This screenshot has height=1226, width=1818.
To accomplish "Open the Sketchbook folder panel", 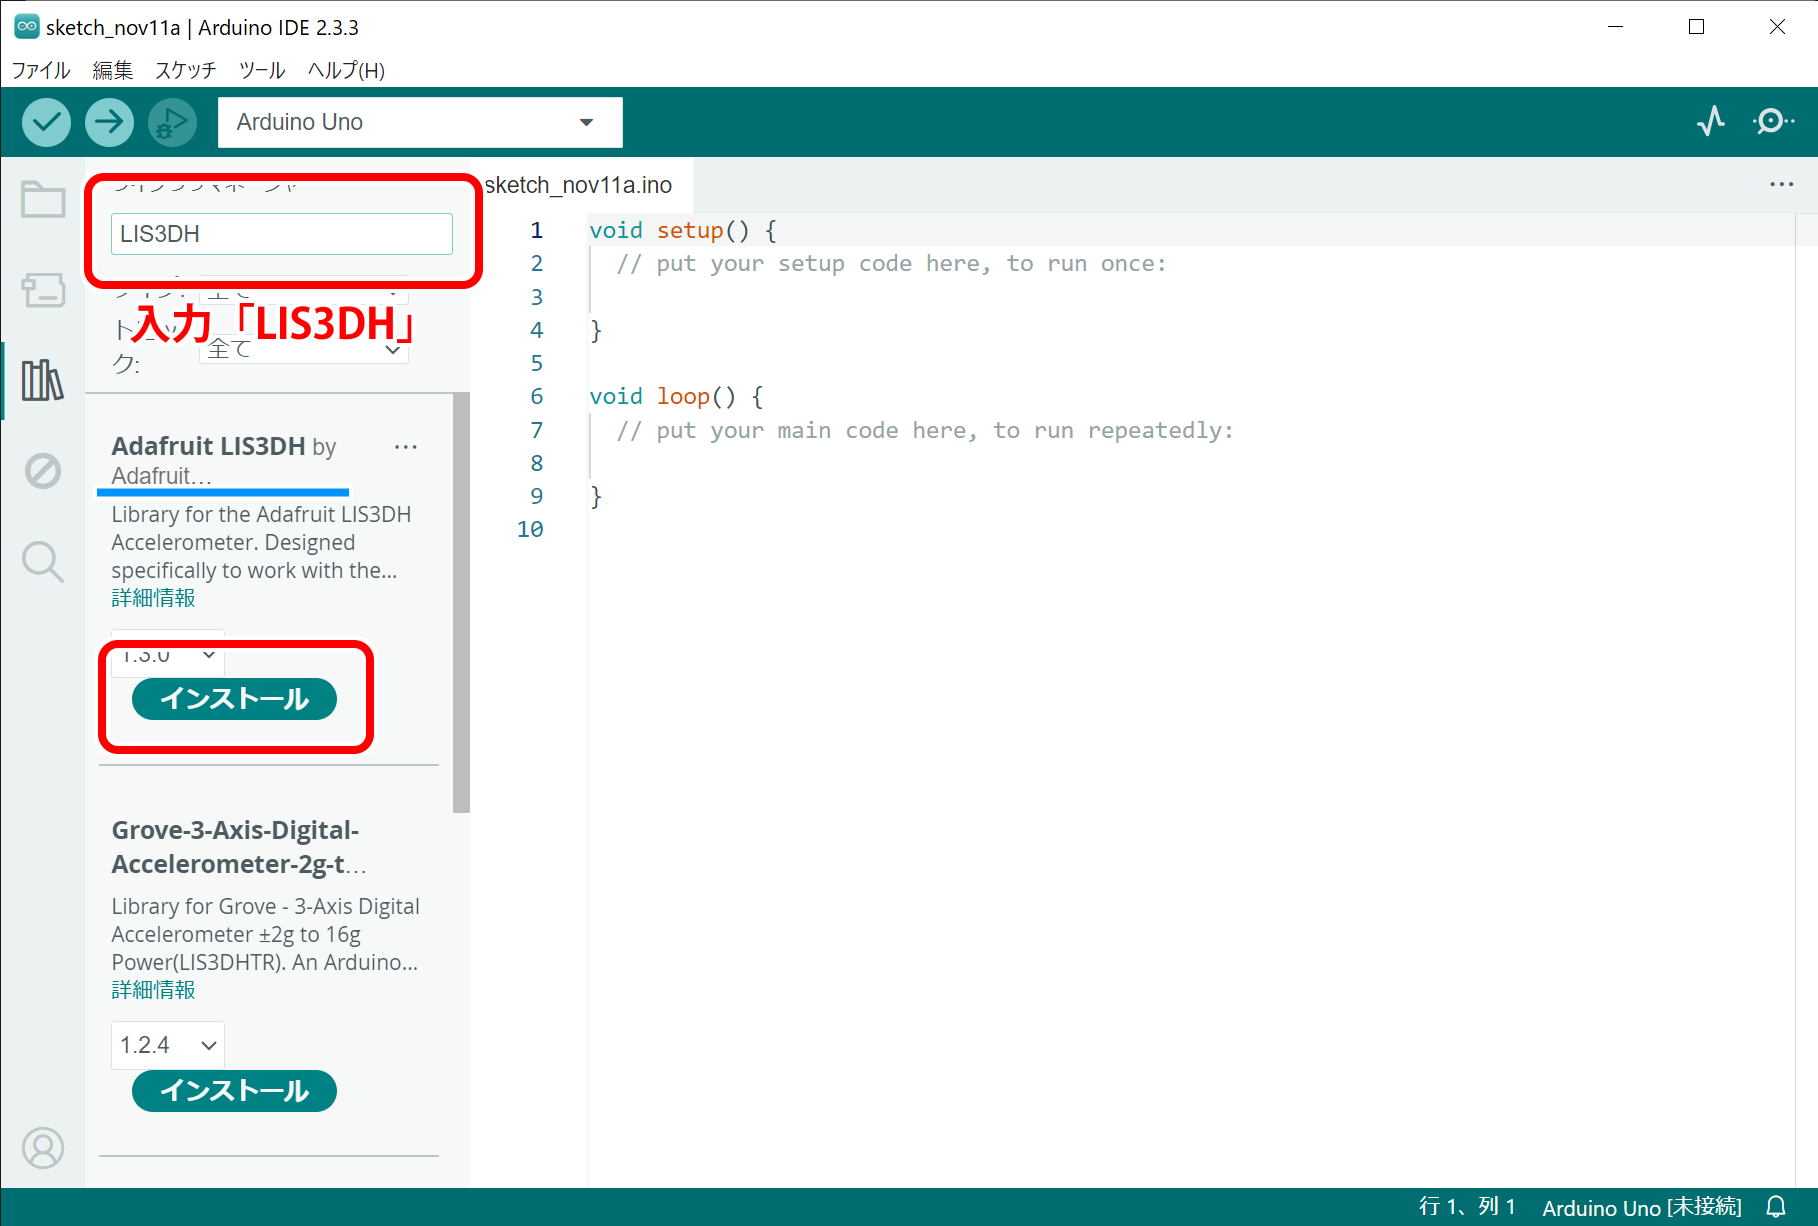I will (43, 200).
